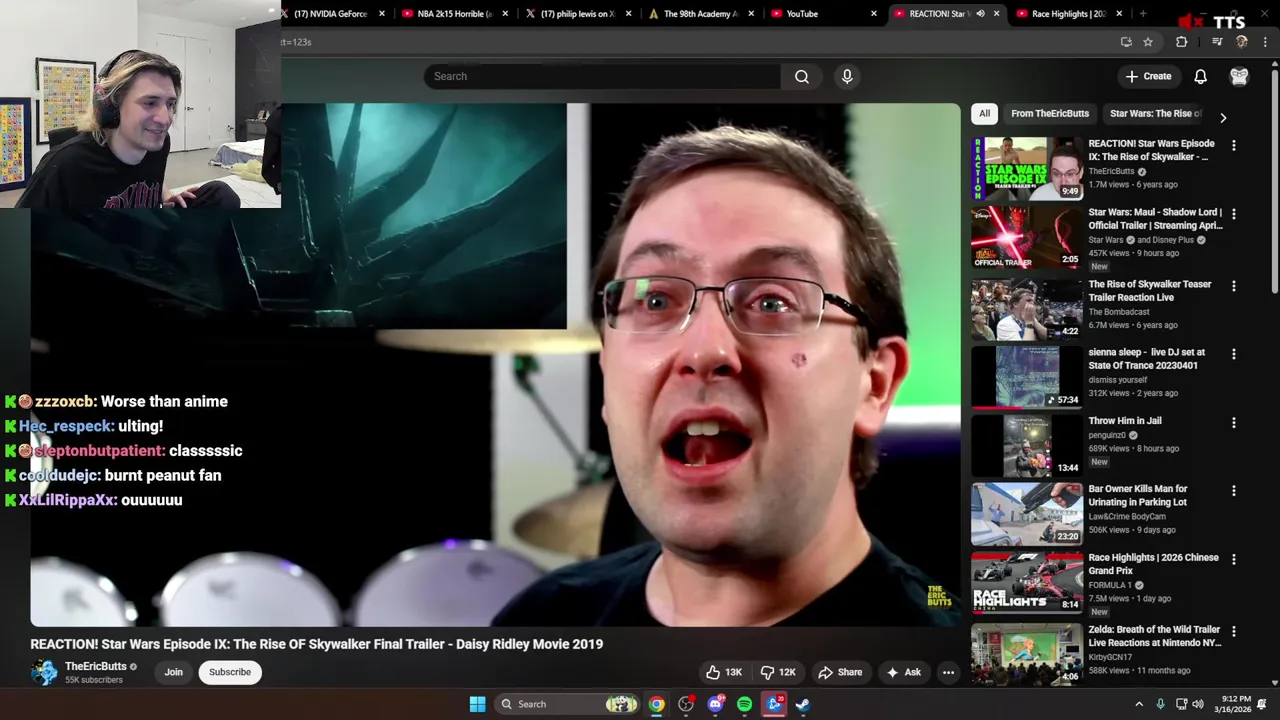Viewport: 1280px width, 720px height.
Task: Dislike the video with thumbs down (12K)
Action: tap(778, 672)
